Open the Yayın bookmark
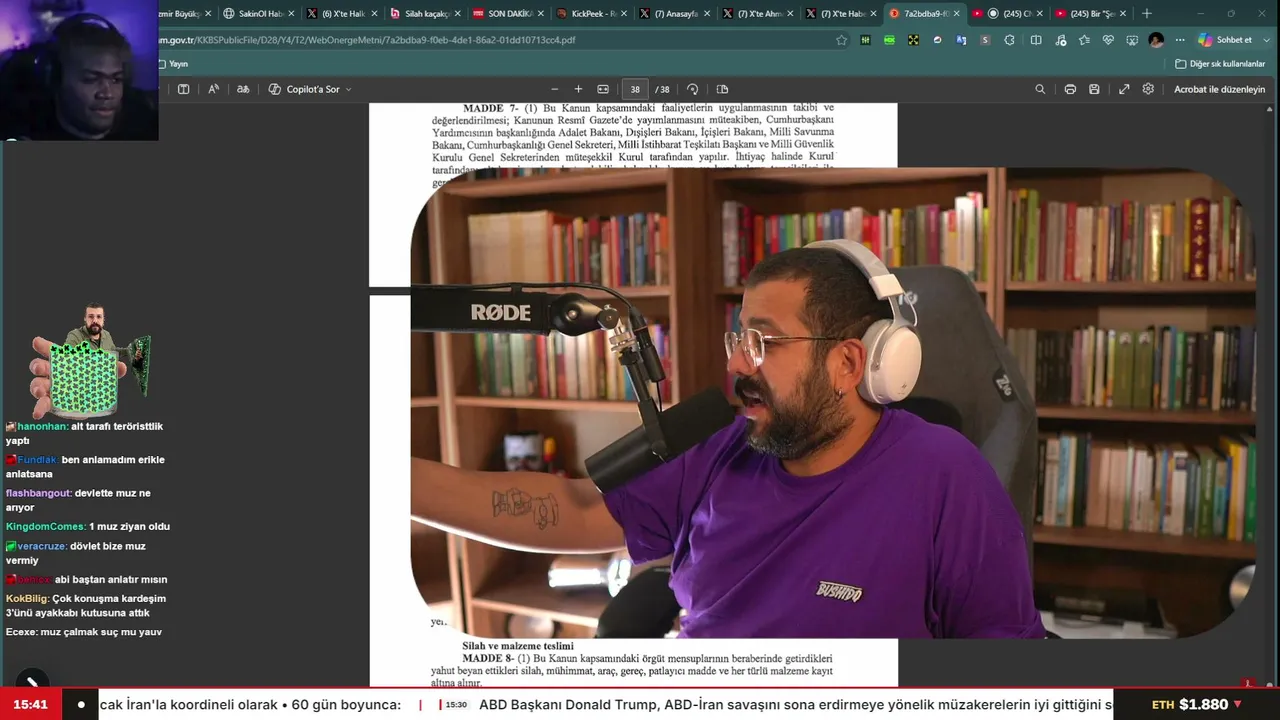Viewport: 1280px width, 720px height. (x=172, y=64)
